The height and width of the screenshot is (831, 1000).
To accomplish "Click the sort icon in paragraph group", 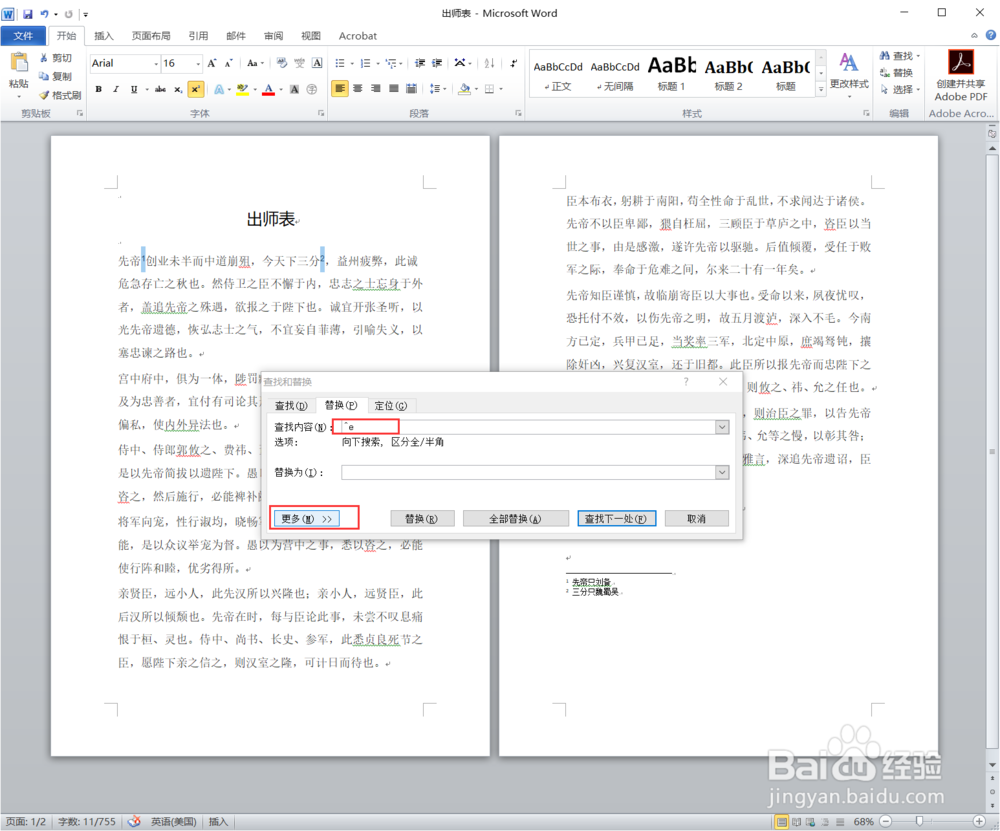I will point(489,63).
